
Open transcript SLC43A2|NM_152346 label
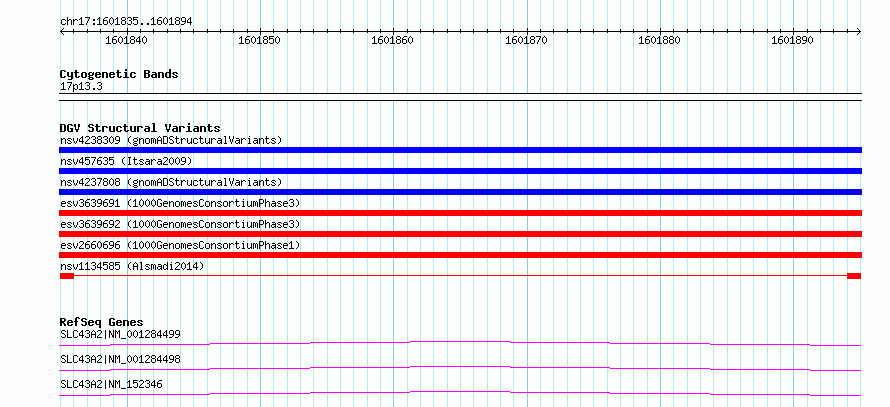[111, 385]
